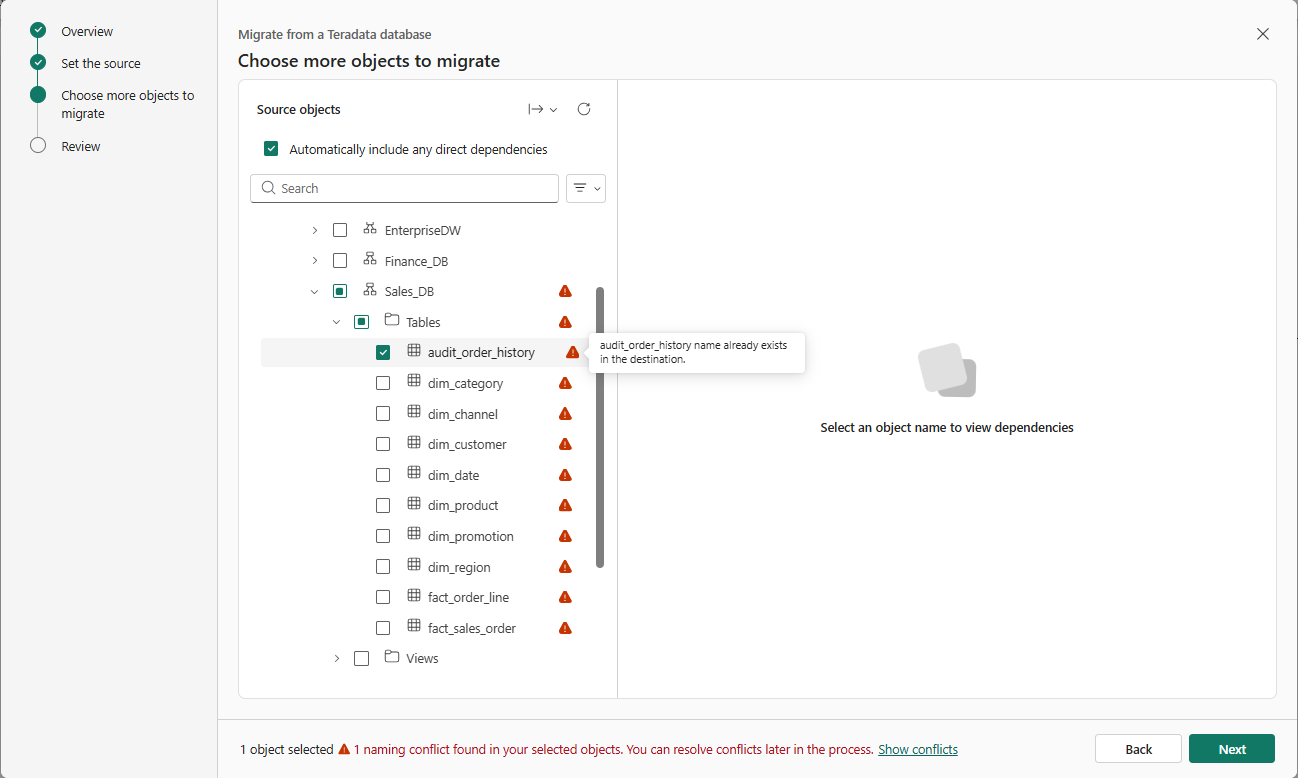The image size is (1298, 778).
Task: Check the dim_product checkbox
Action: tap(383, 505)
